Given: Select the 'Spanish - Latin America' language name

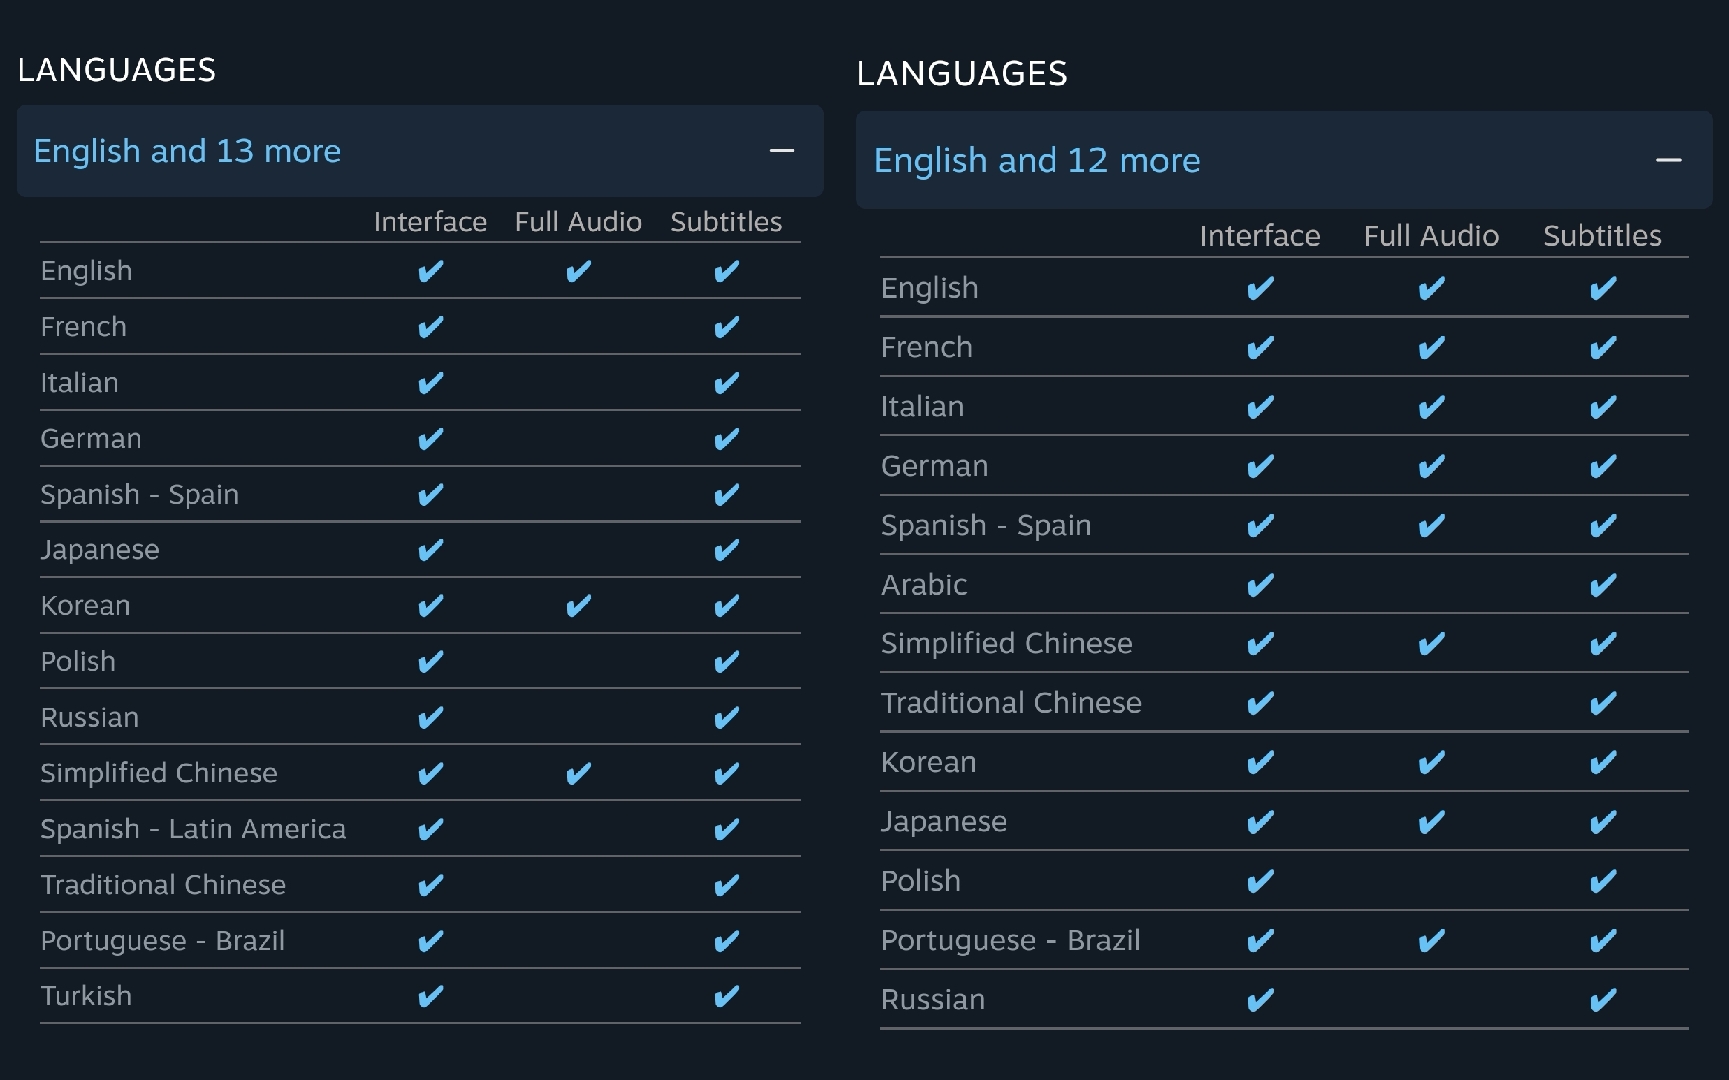Looking at the screenshot, I should click(193, 829).
